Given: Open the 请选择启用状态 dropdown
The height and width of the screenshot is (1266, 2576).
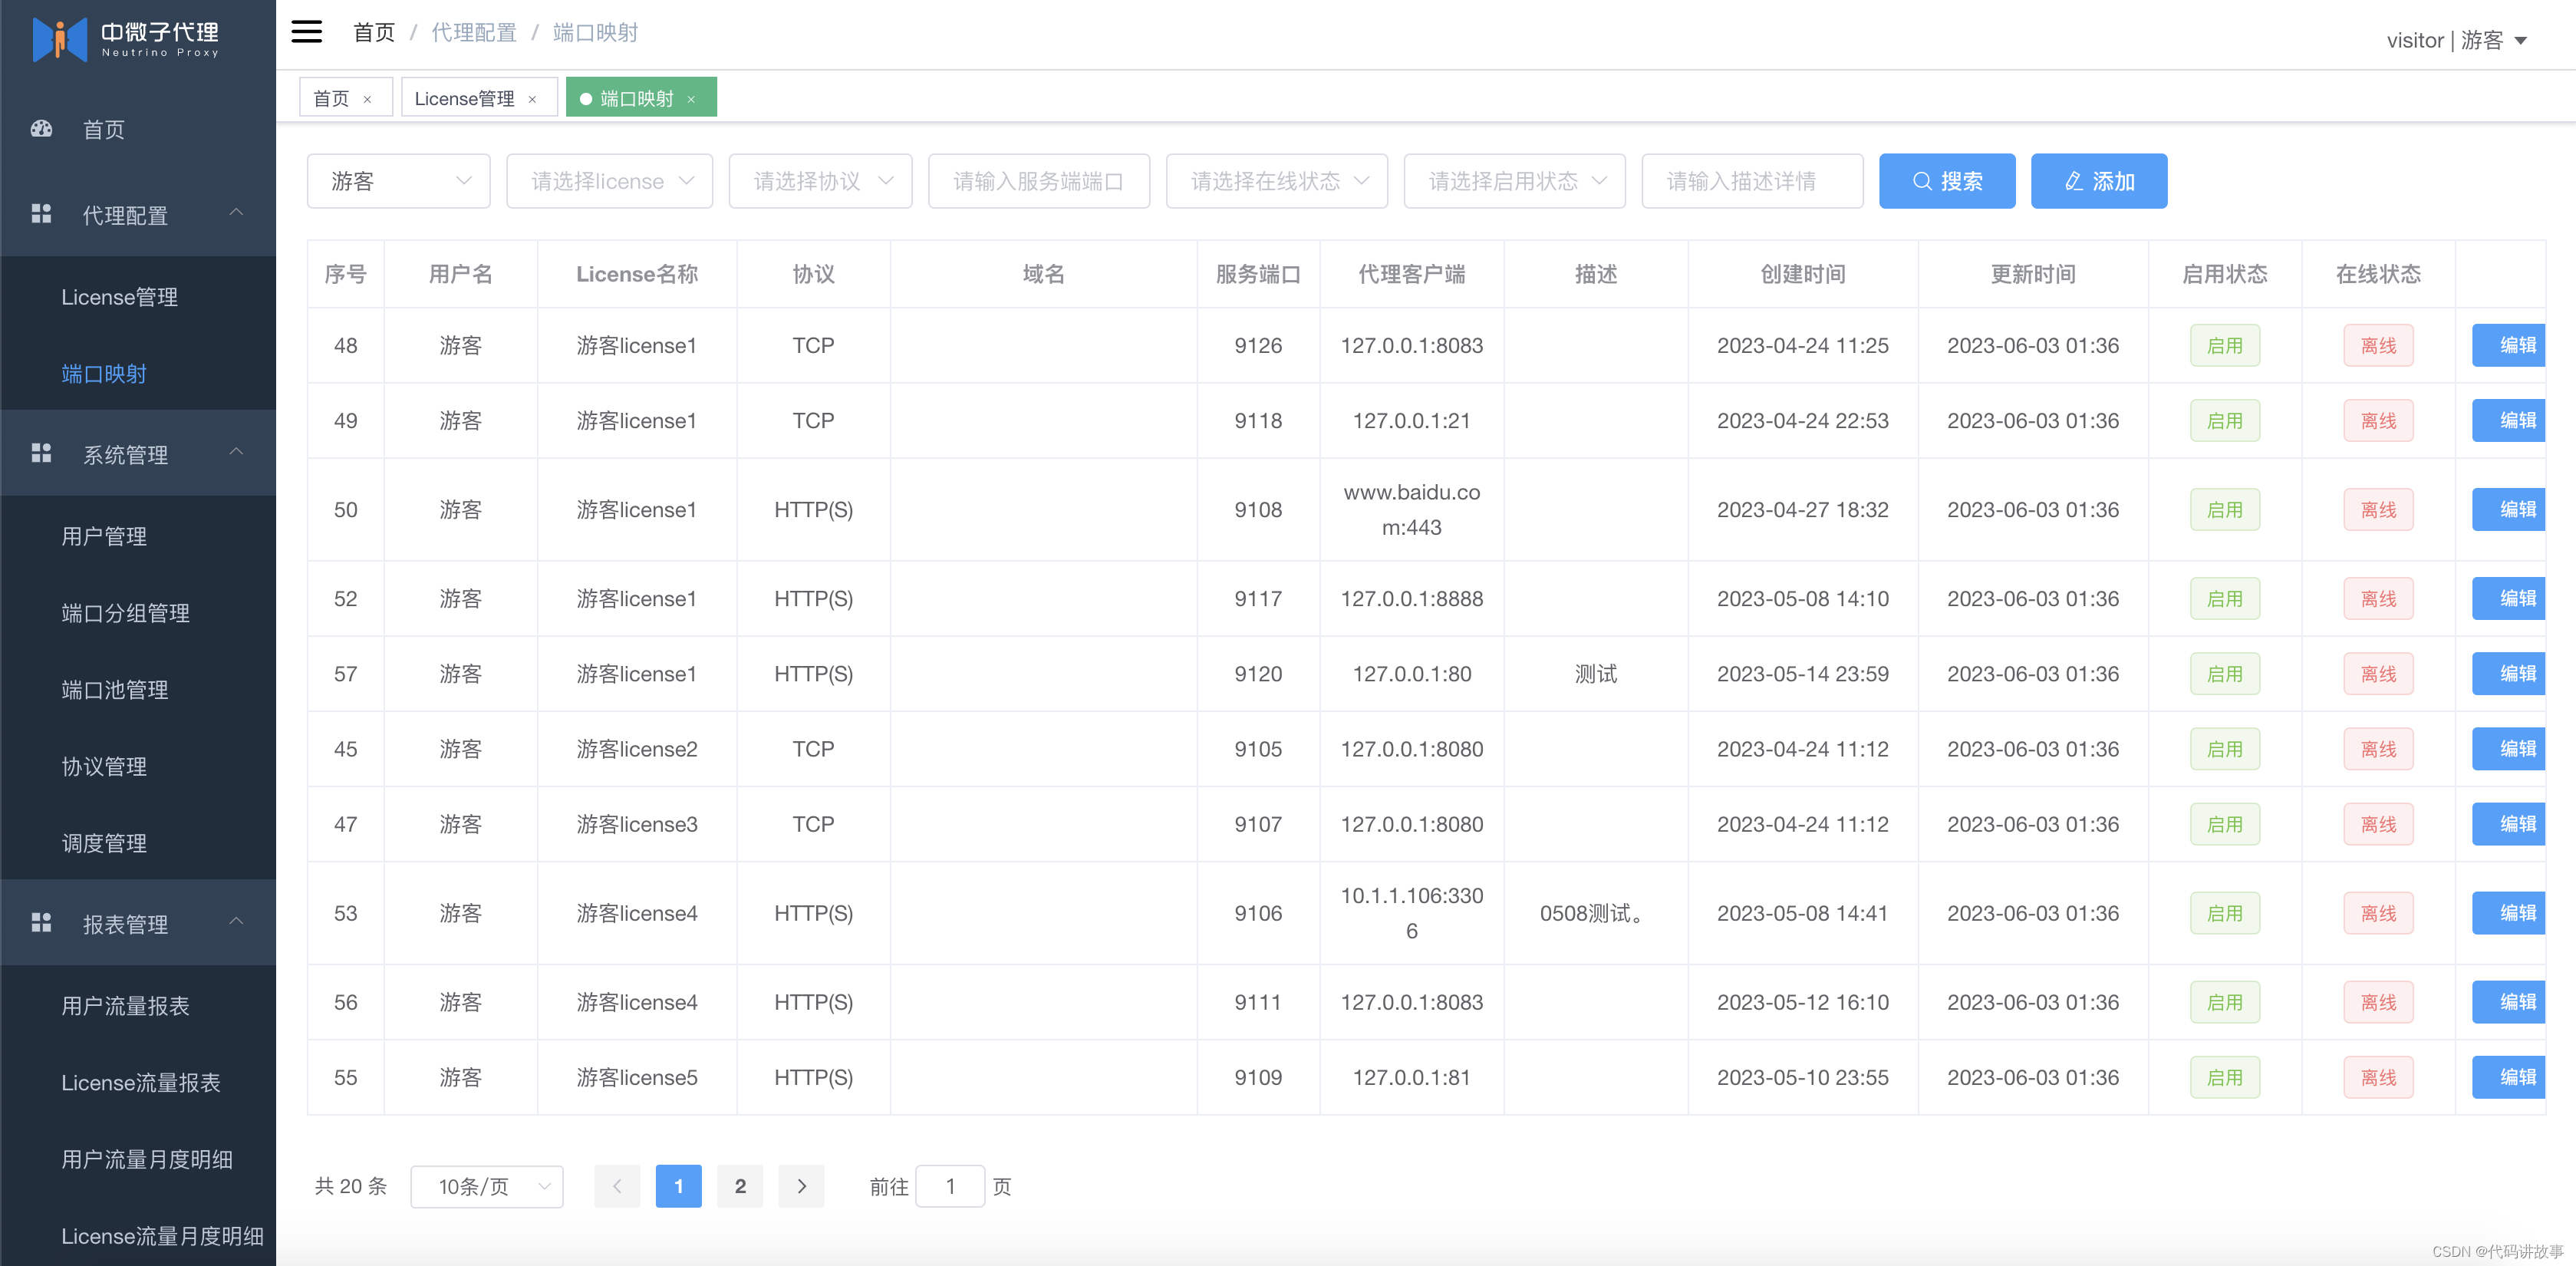Looking at the screenshot, I should pyautogui.click(x=1514, y=181).
